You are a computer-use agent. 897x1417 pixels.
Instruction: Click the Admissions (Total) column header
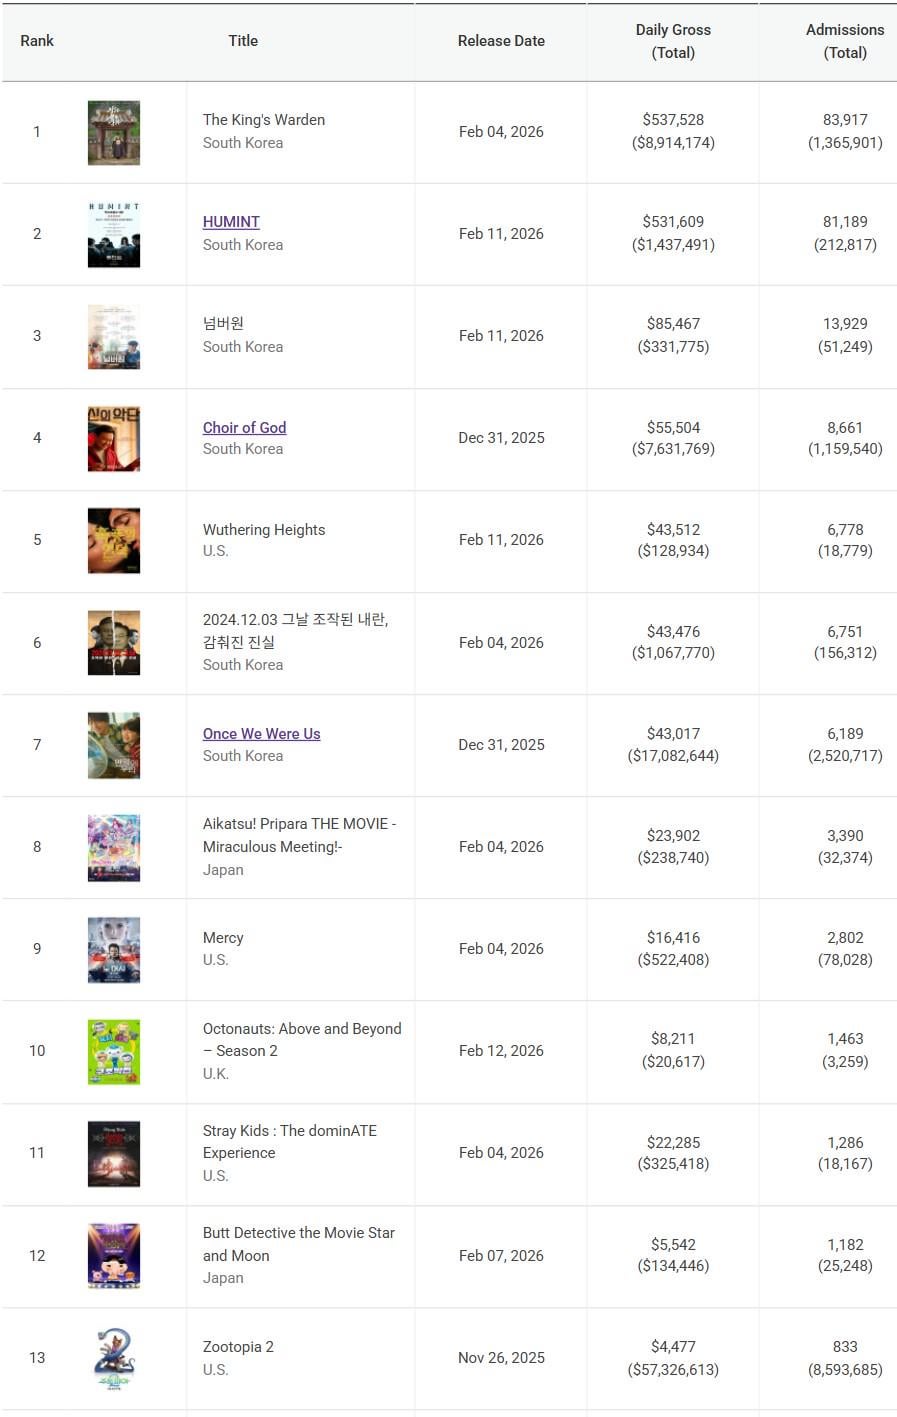[x=845, y=41]
